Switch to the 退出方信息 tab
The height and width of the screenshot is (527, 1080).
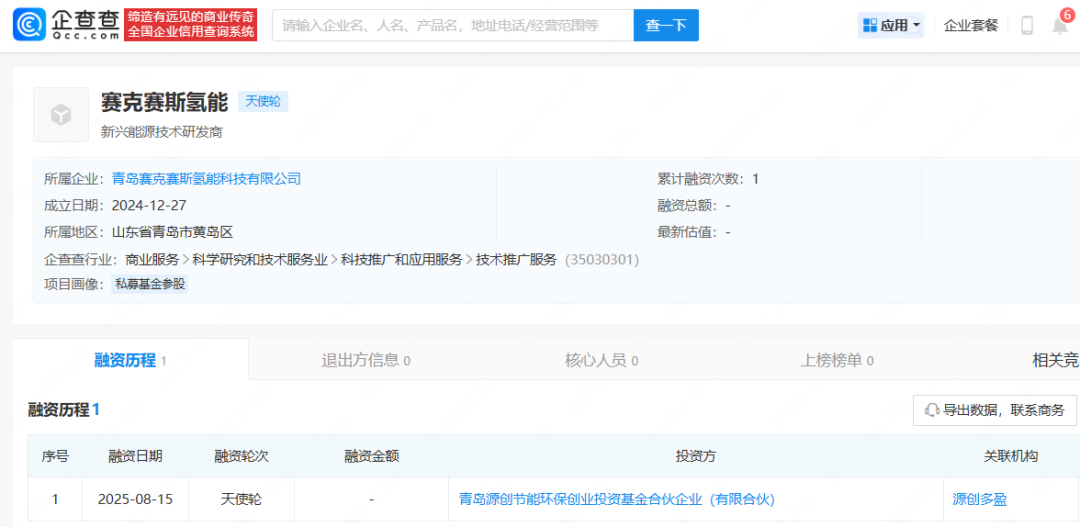pos(366,360)
